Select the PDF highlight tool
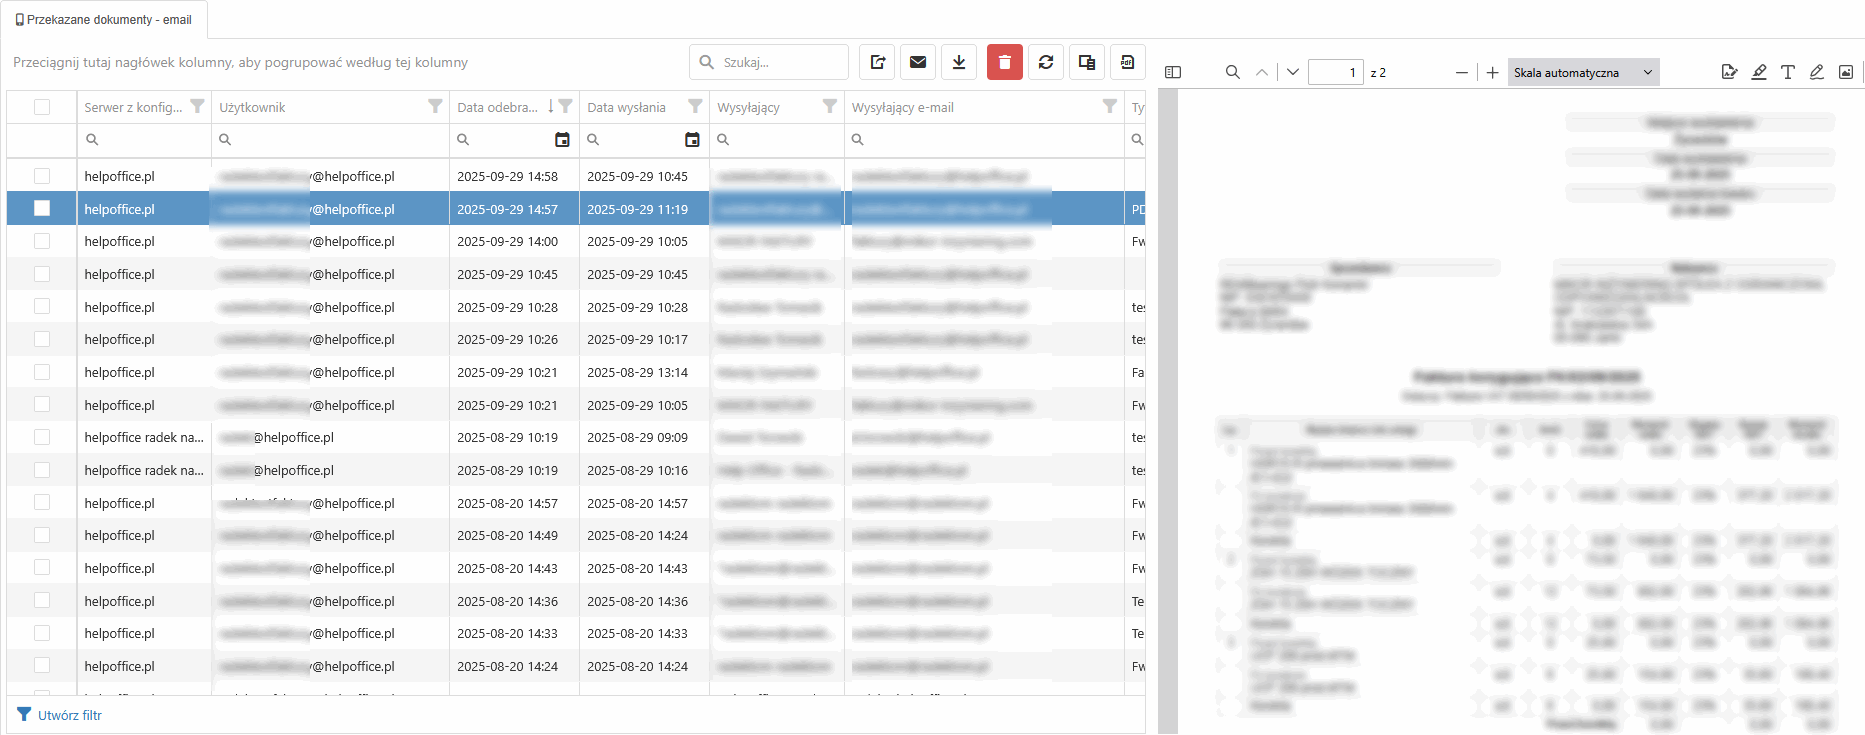The height and width of the screenshot is (735, 1865). click(1759, 72)
